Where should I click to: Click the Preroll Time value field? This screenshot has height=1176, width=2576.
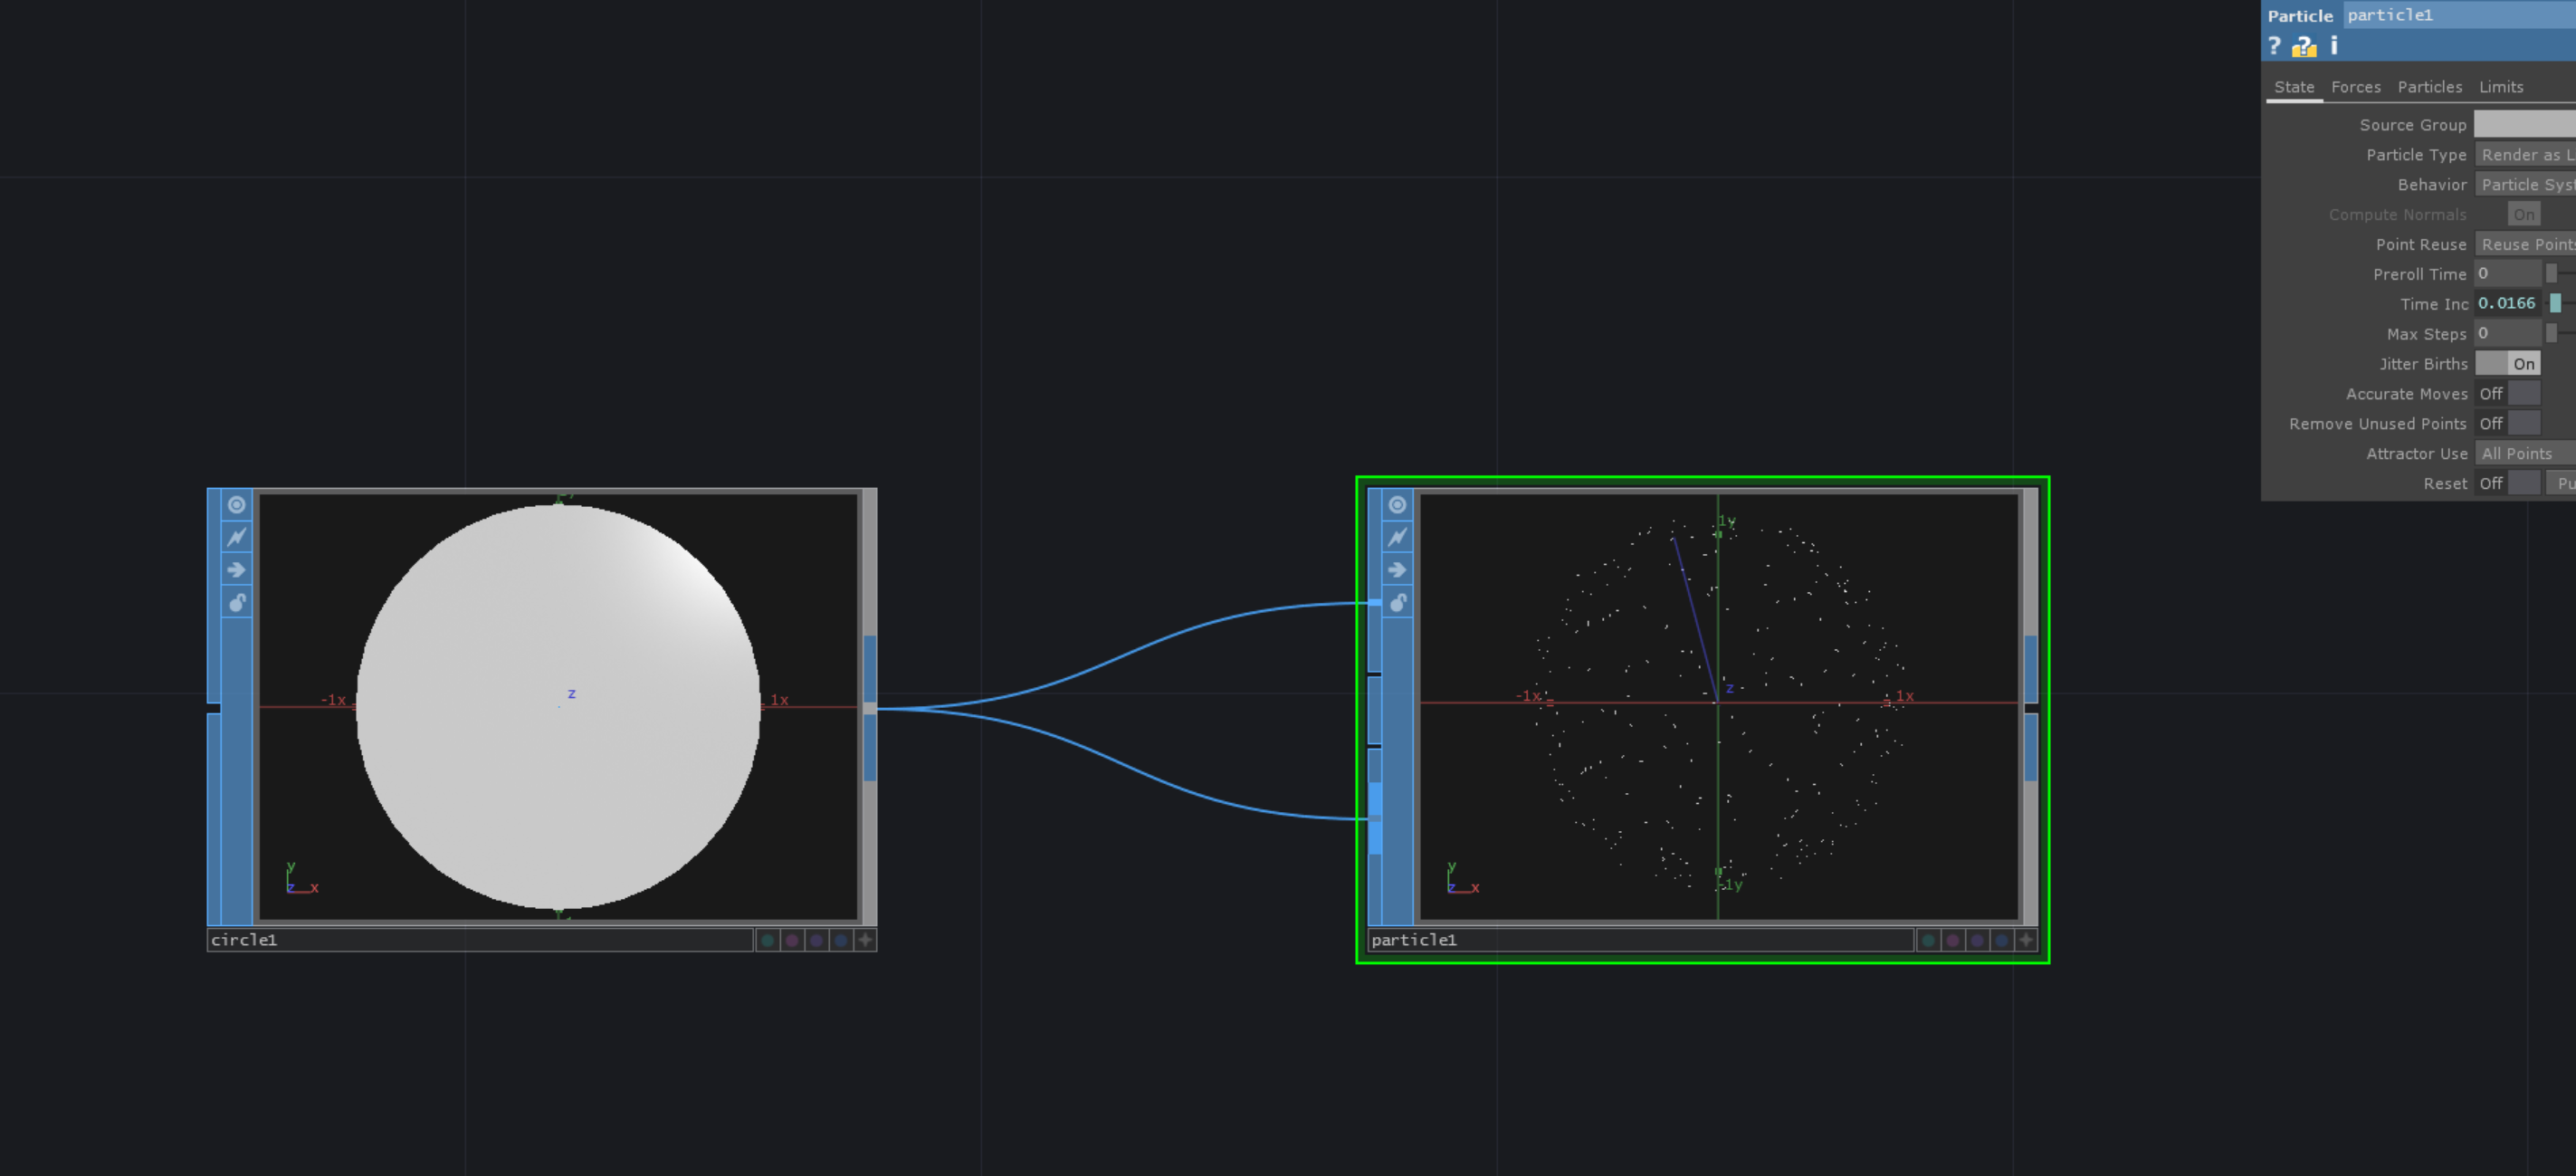[2508, 273]
